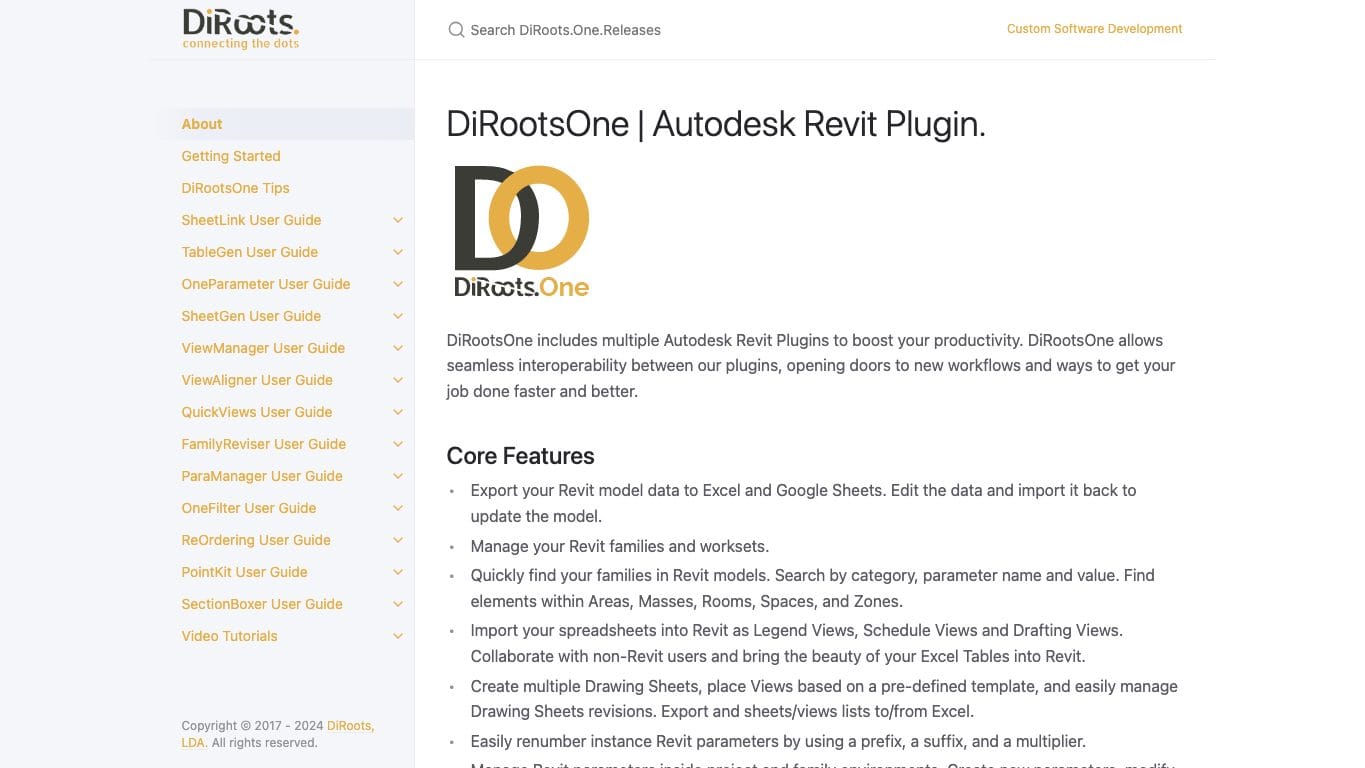Click the DiRoots logo in the header
The width and height of the screenshot is (1365, 768).
[241, 29]
